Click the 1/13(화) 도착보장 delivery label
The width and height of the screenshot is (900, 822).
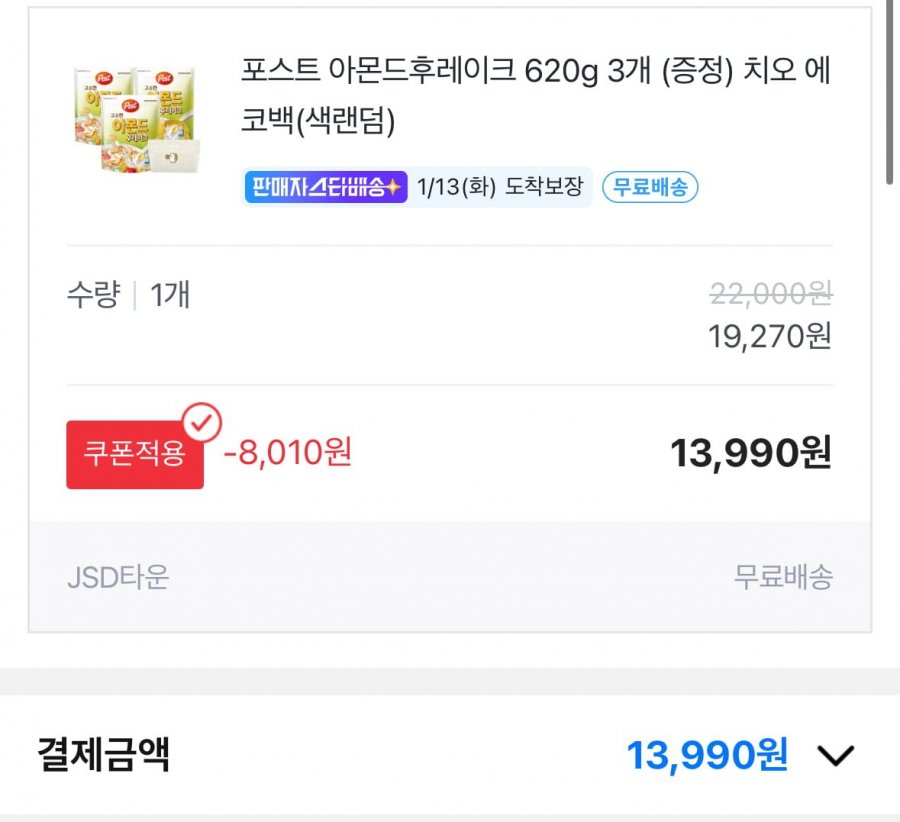(x=499, y=187)
